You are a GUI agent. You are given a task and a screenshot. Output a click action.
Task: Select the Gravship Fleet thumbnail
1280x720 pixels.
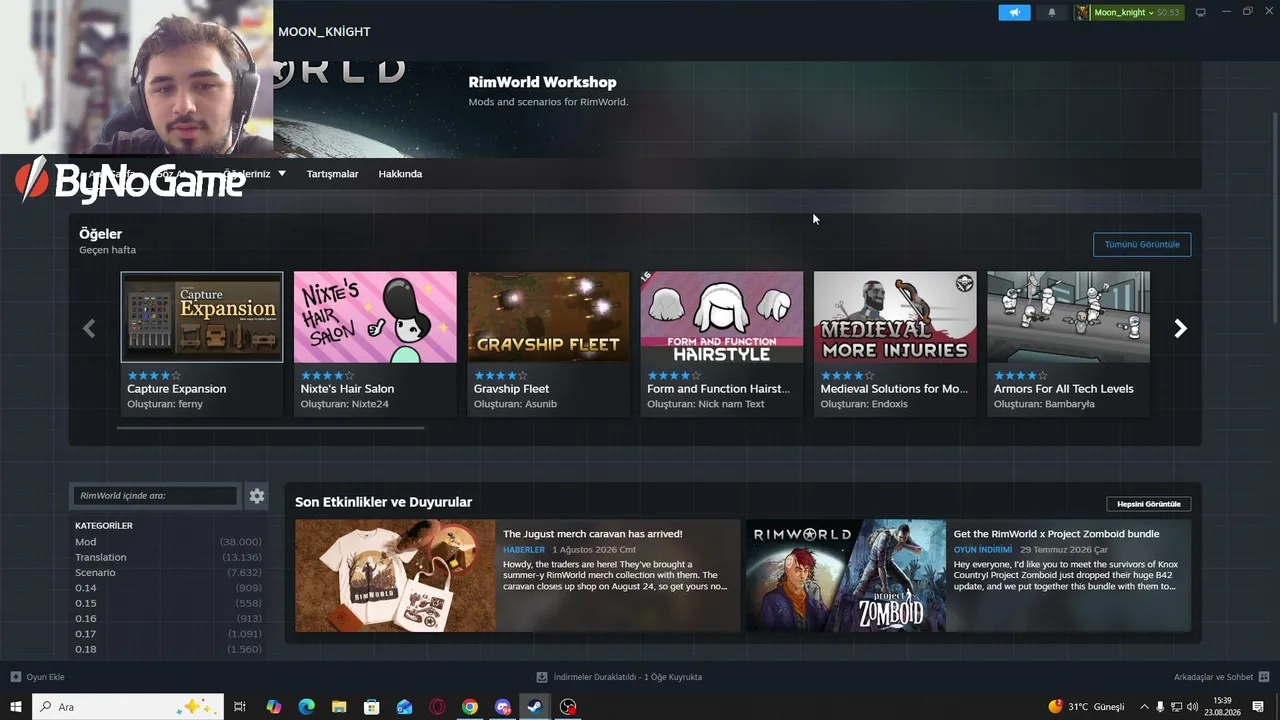coord(549,317)
